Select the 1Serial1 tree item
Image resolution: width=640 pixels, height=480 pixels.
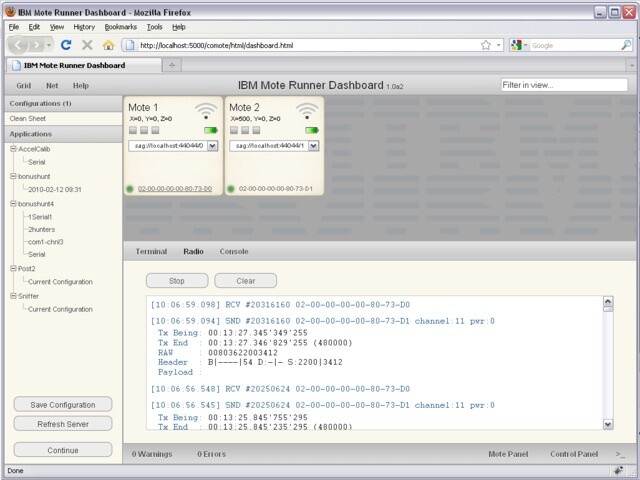40,217
